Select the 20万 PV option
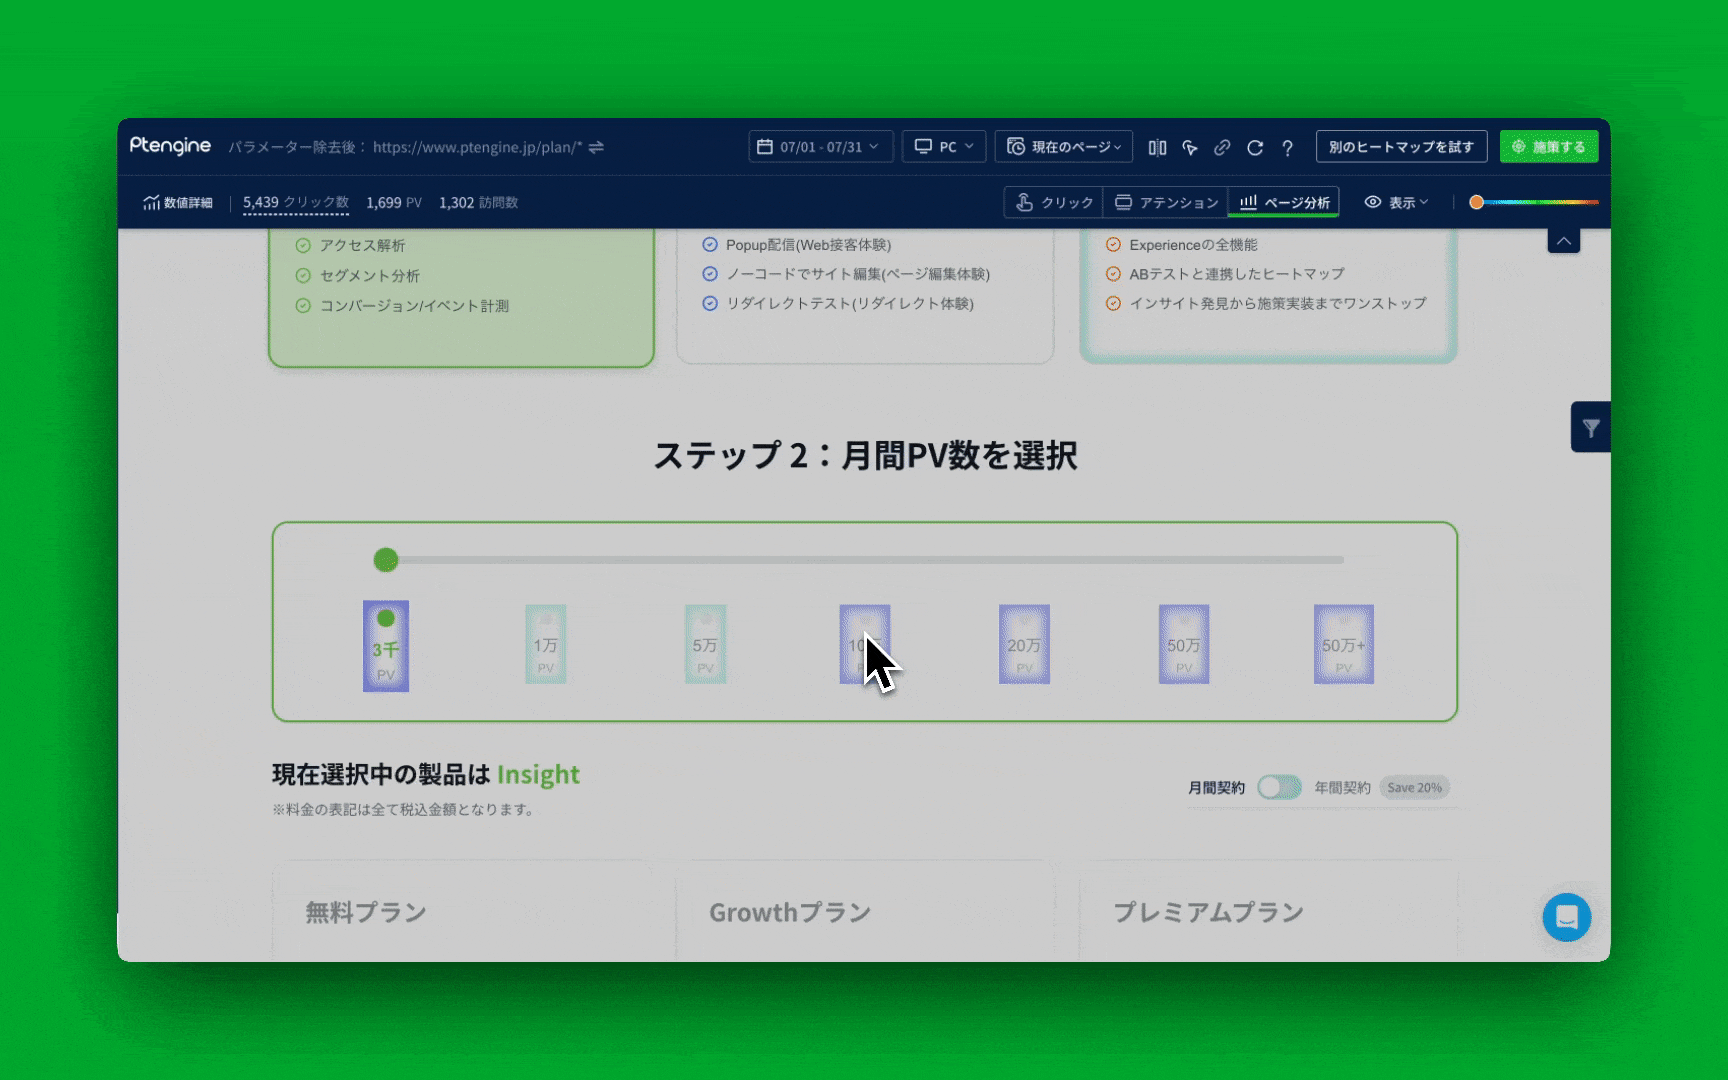The height and width of the screenshot is (1080, 1728). tap(1024, 645)
